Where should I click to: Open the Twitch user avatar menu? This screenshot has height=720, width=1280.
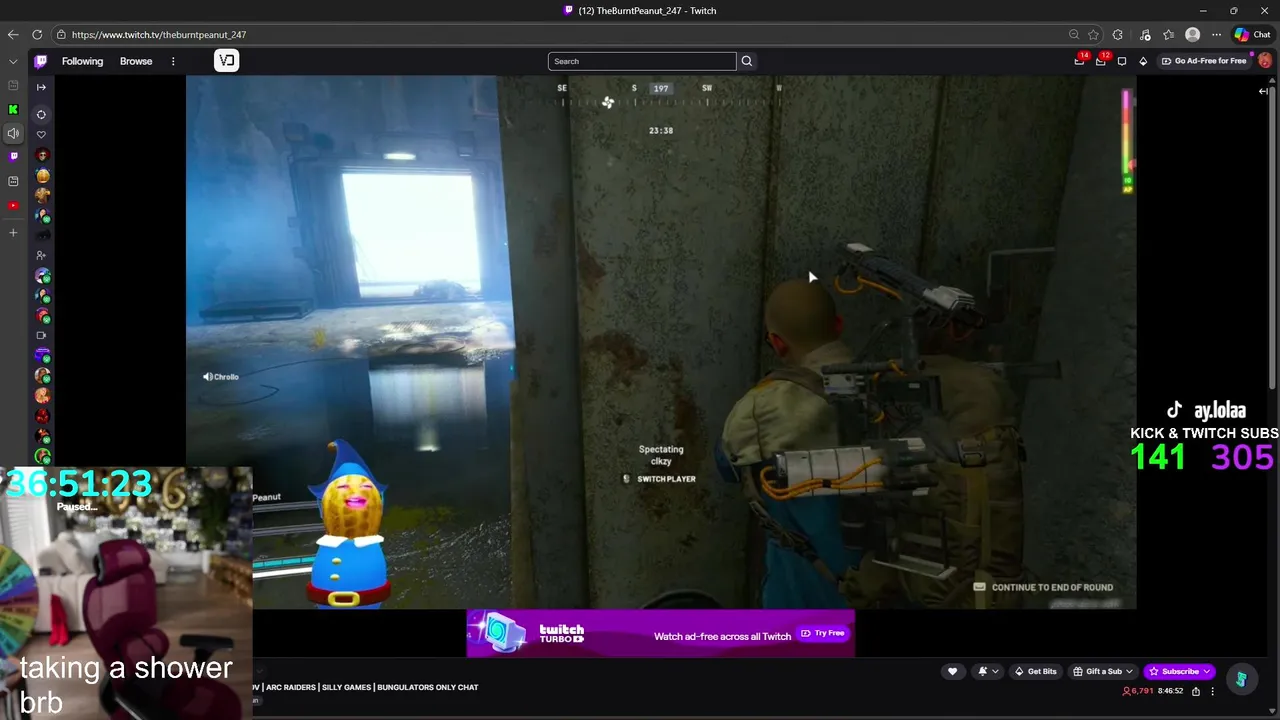pyautogui.click(x=1265, y=61)
